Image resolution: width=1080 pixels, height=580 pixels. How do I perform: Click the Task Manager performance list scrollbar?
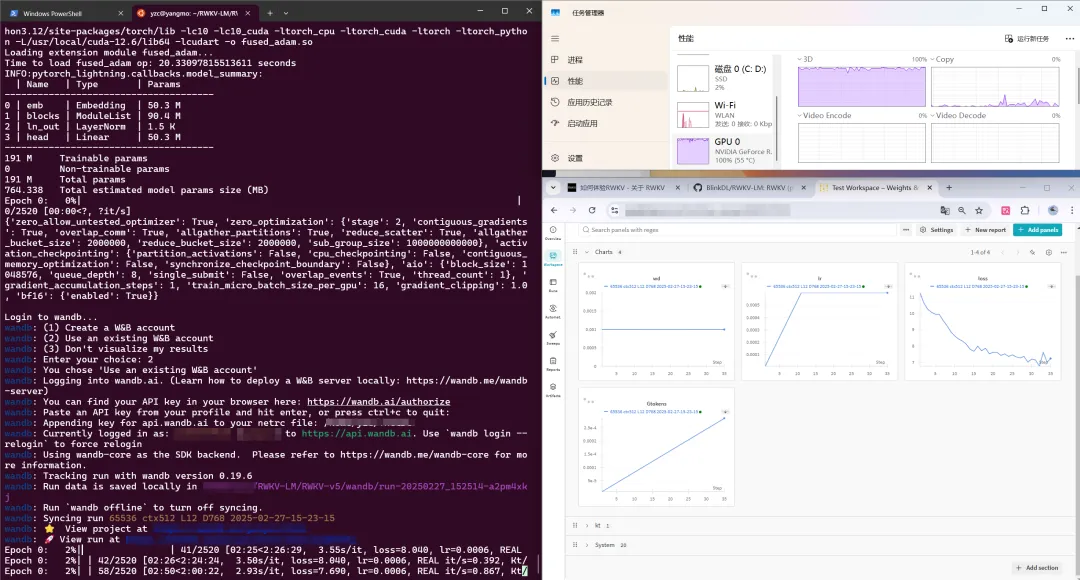pos(778,127)
